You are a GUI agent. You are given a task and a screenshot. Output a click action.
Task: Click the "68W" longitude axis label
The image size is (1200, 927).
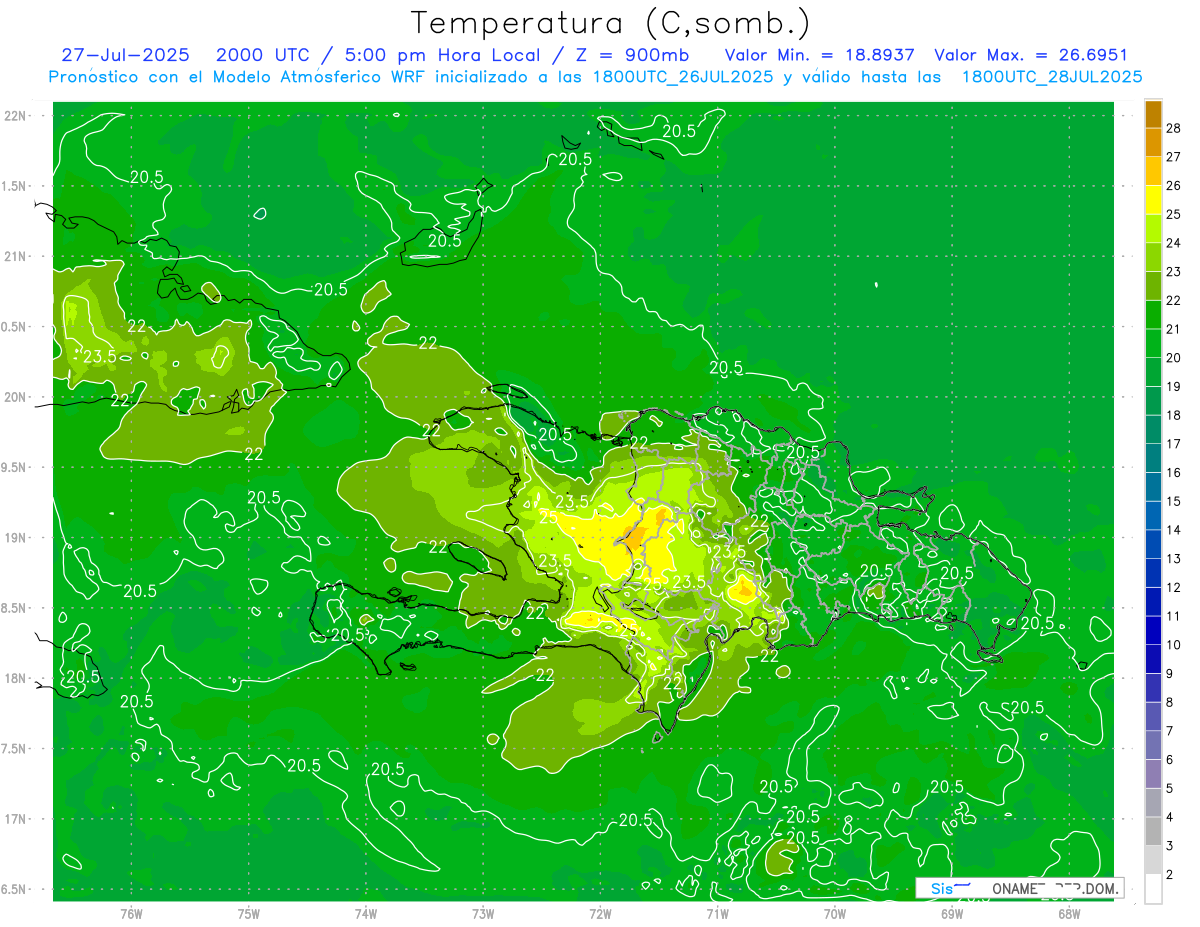(1069, 913)
